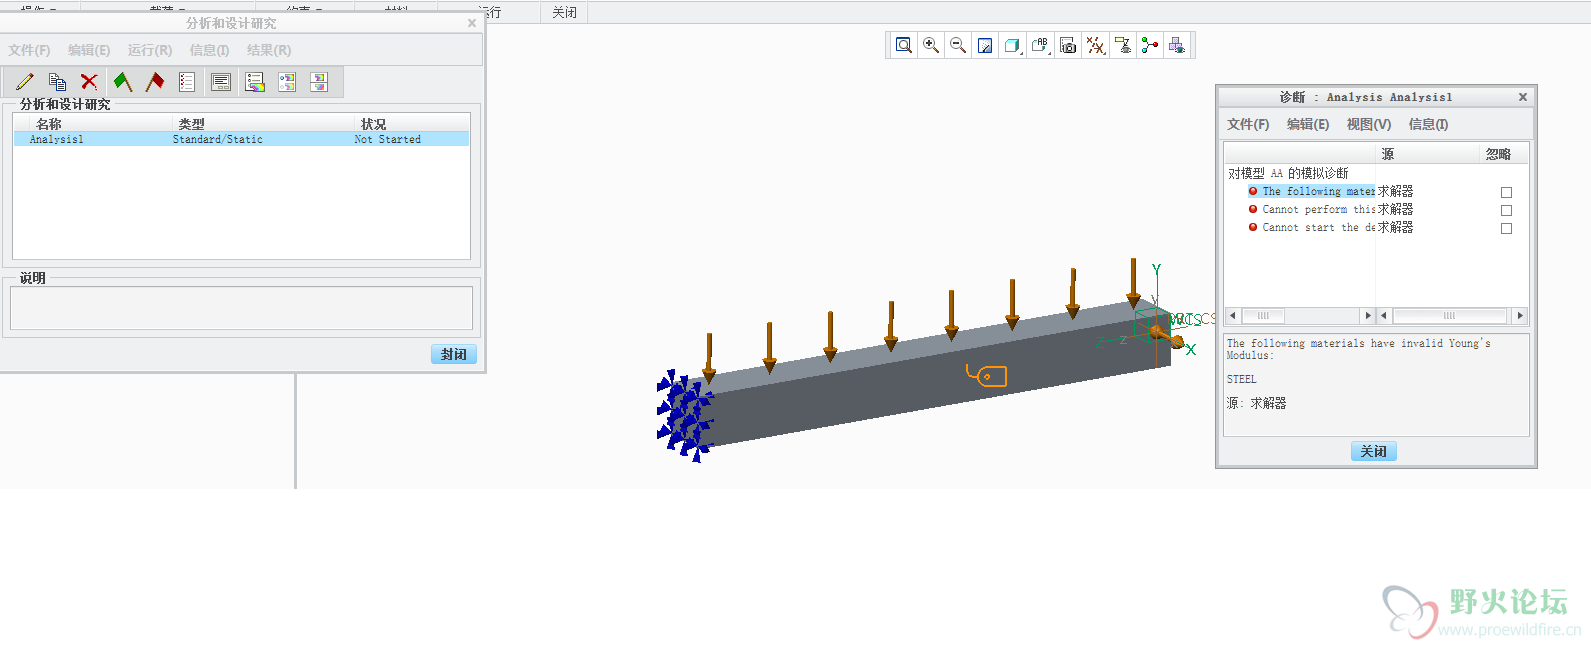Click the pencil edit study icon
1591x648 pixels.
(x=25, y=82)
